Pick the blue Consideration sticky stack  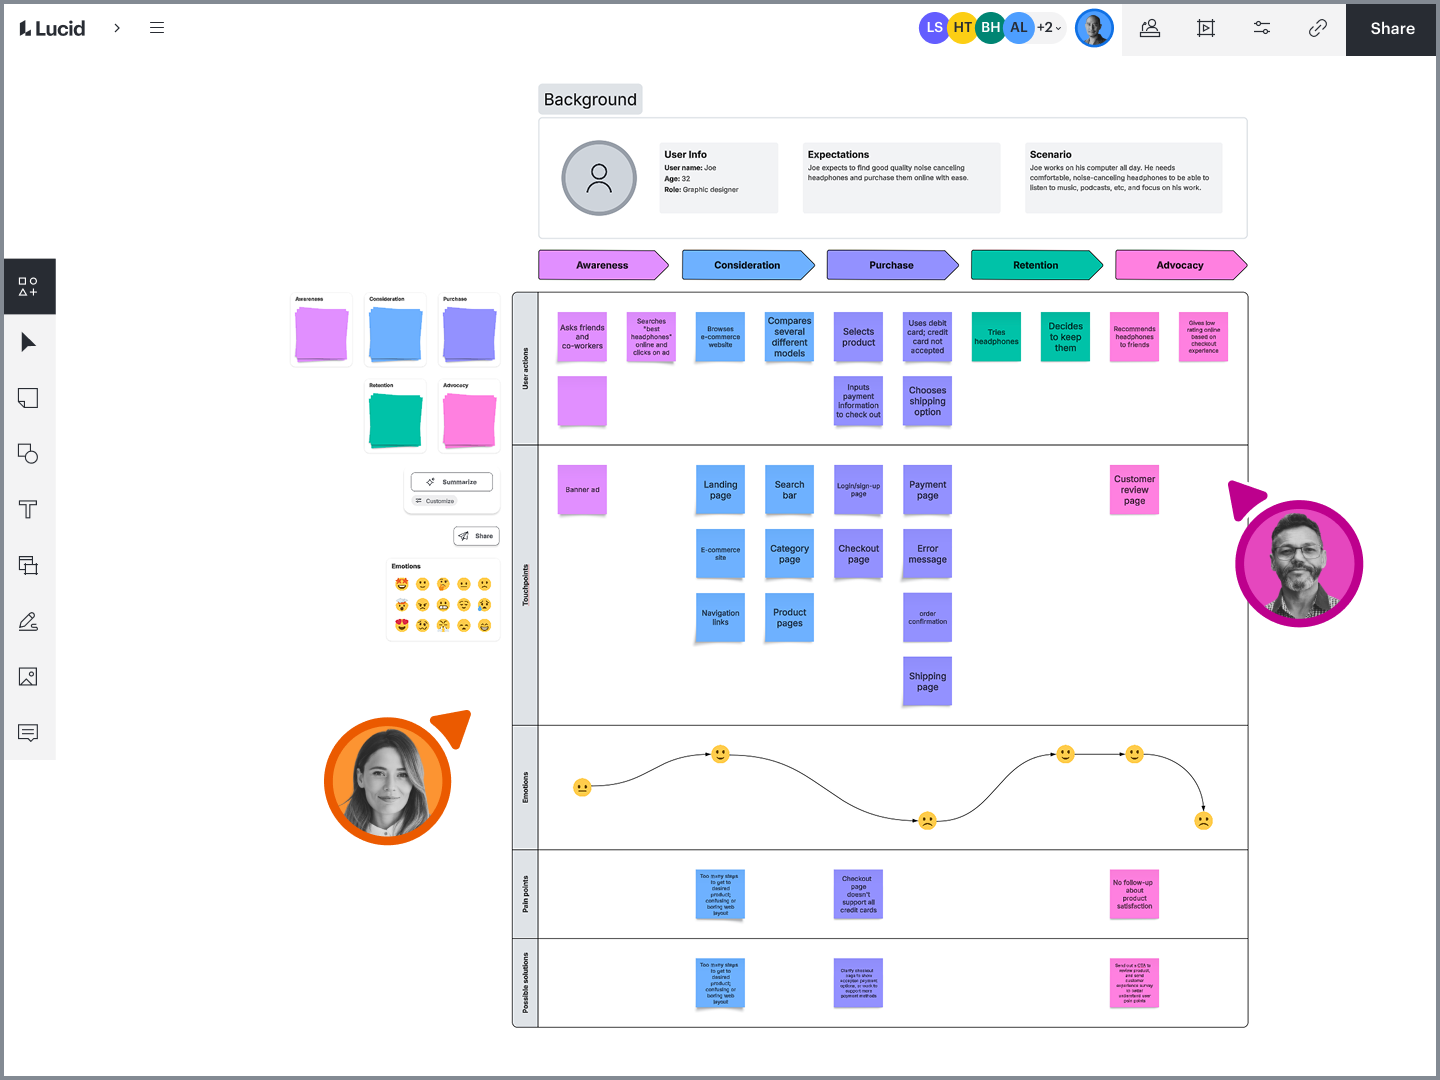[x=396, y=334]
